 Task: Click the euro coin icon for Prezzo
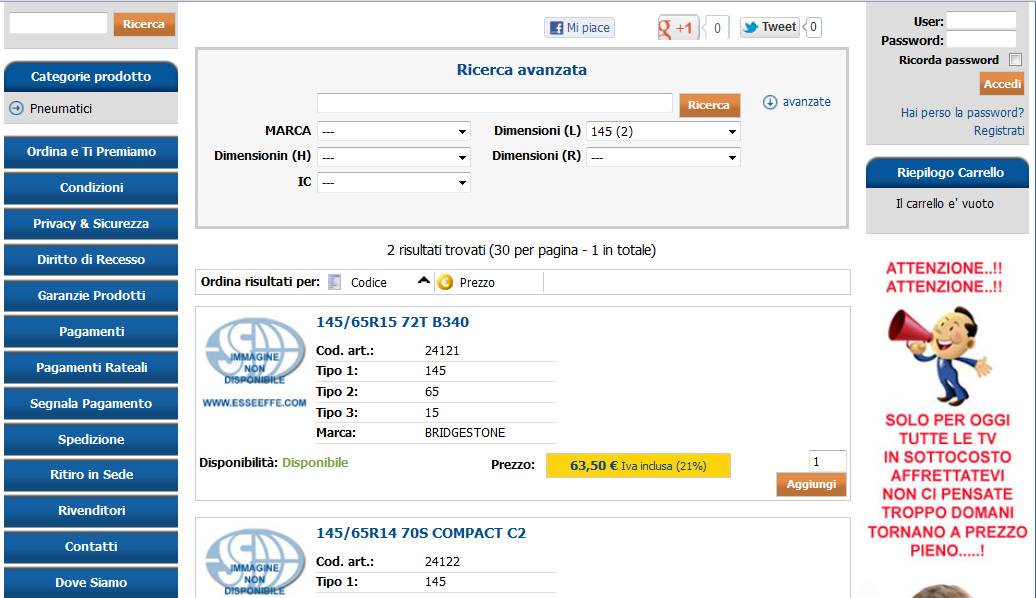pyautogui.click(x=445, y=282)
